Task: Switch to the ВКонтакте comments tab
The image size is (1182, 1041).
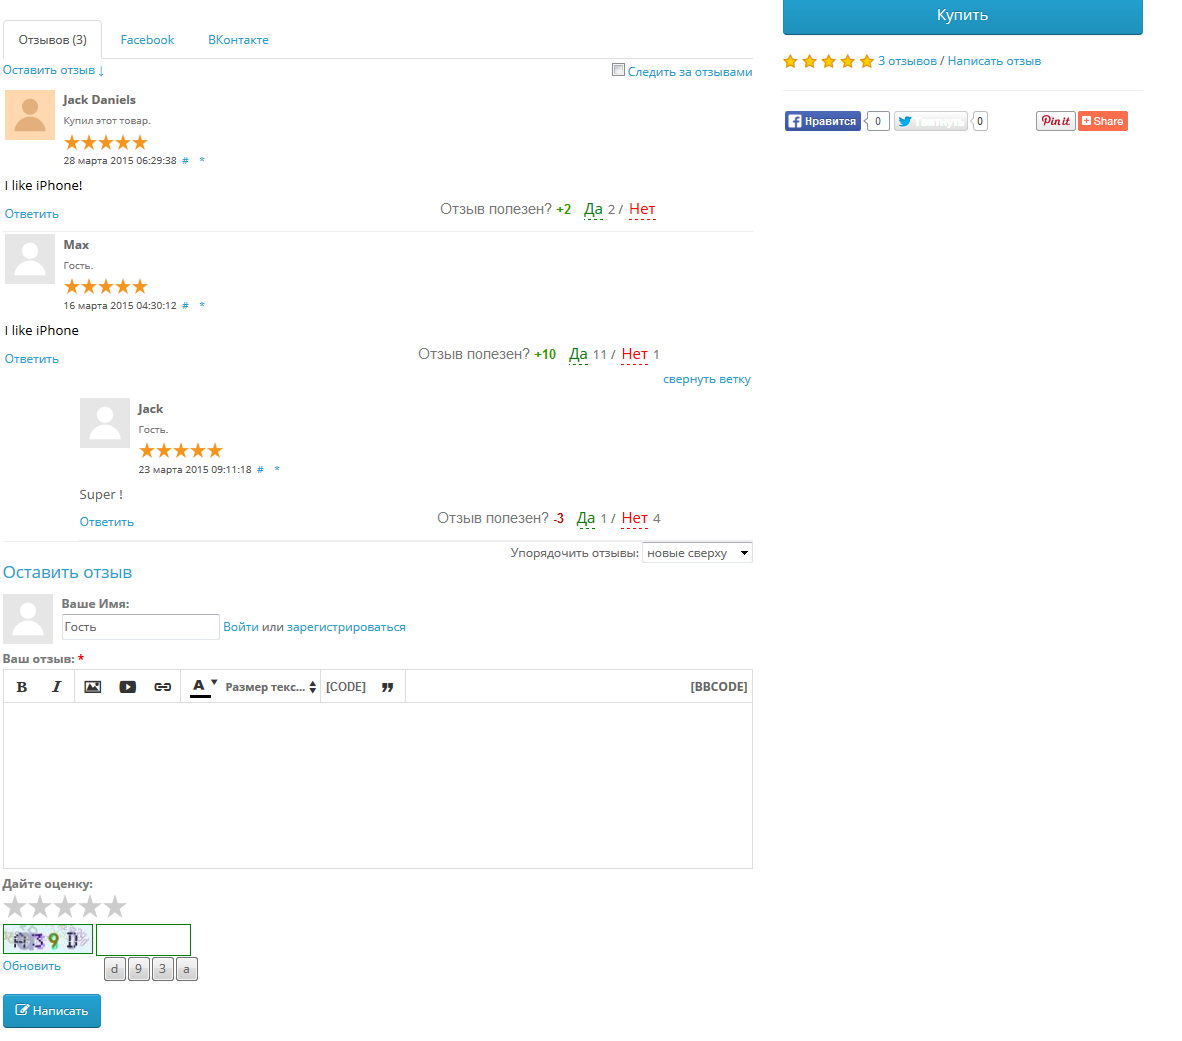Action: point(238,40)
